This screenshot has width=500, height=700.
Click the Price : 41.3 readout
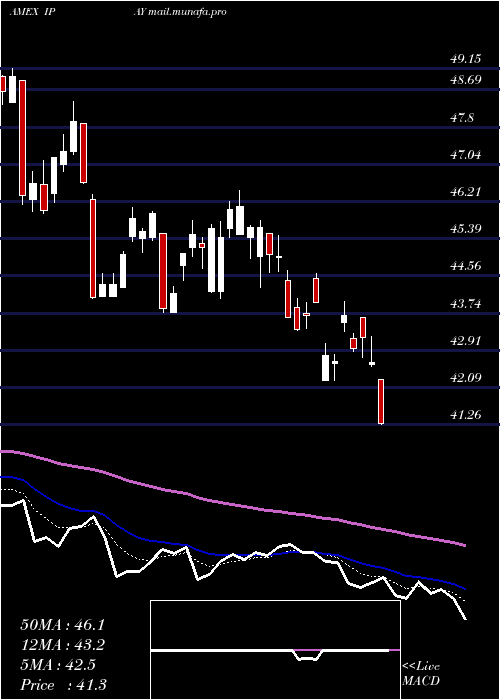tap(63, 685)
